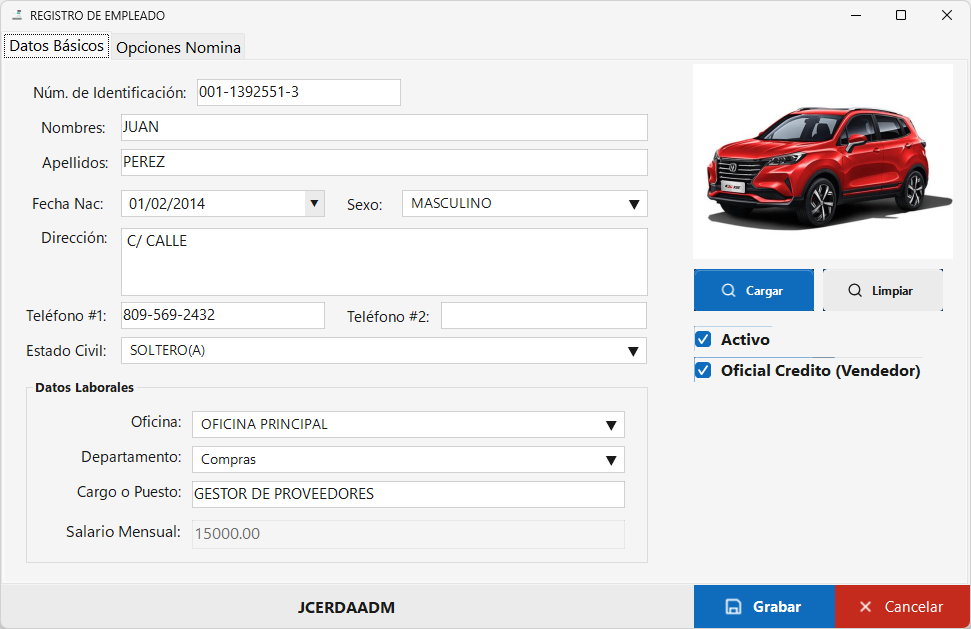Open the Opciones Nomina tab
This screenshot has width=971, height=629.
[178, 47]
